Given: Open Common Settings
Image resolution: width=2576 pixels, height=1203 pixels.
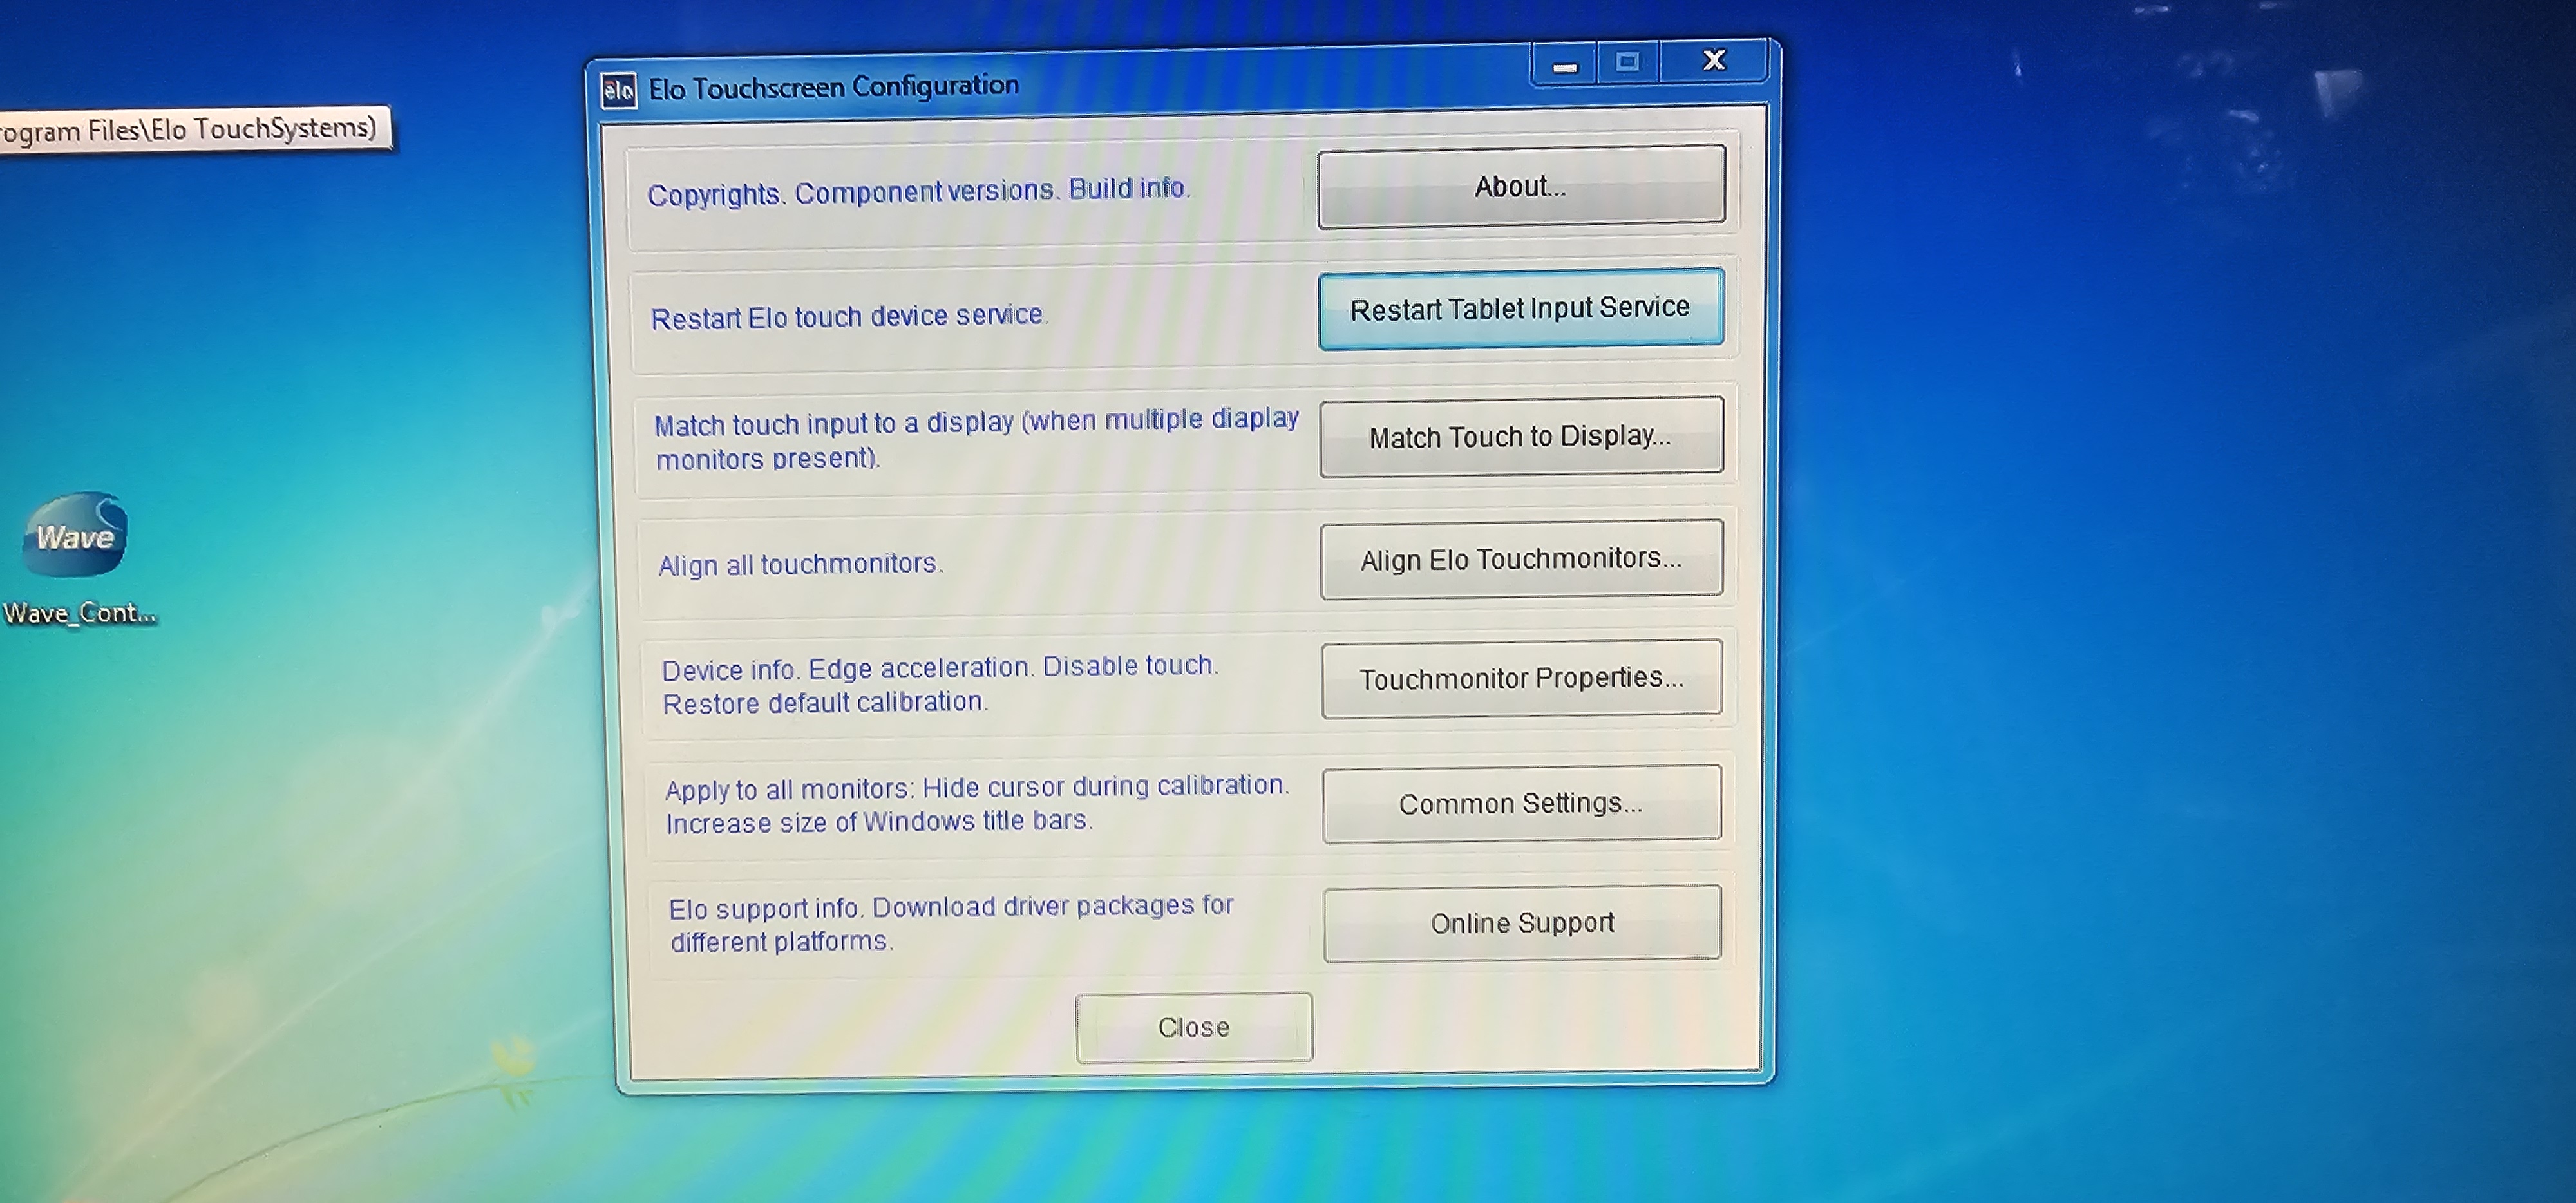Looking at the screenshot, I should click(x=1521, y=804).
